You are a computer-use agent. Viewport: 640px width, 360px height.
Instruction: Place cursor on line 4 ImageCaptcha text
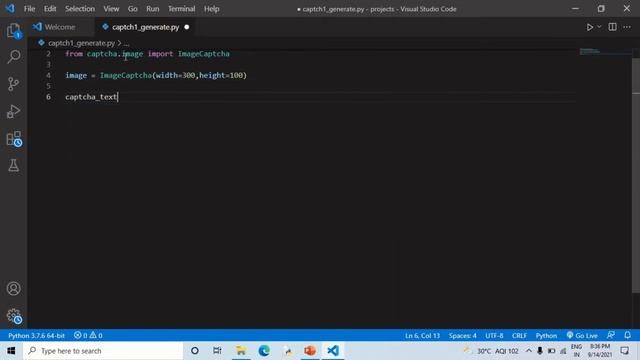(x=126, y=75)
